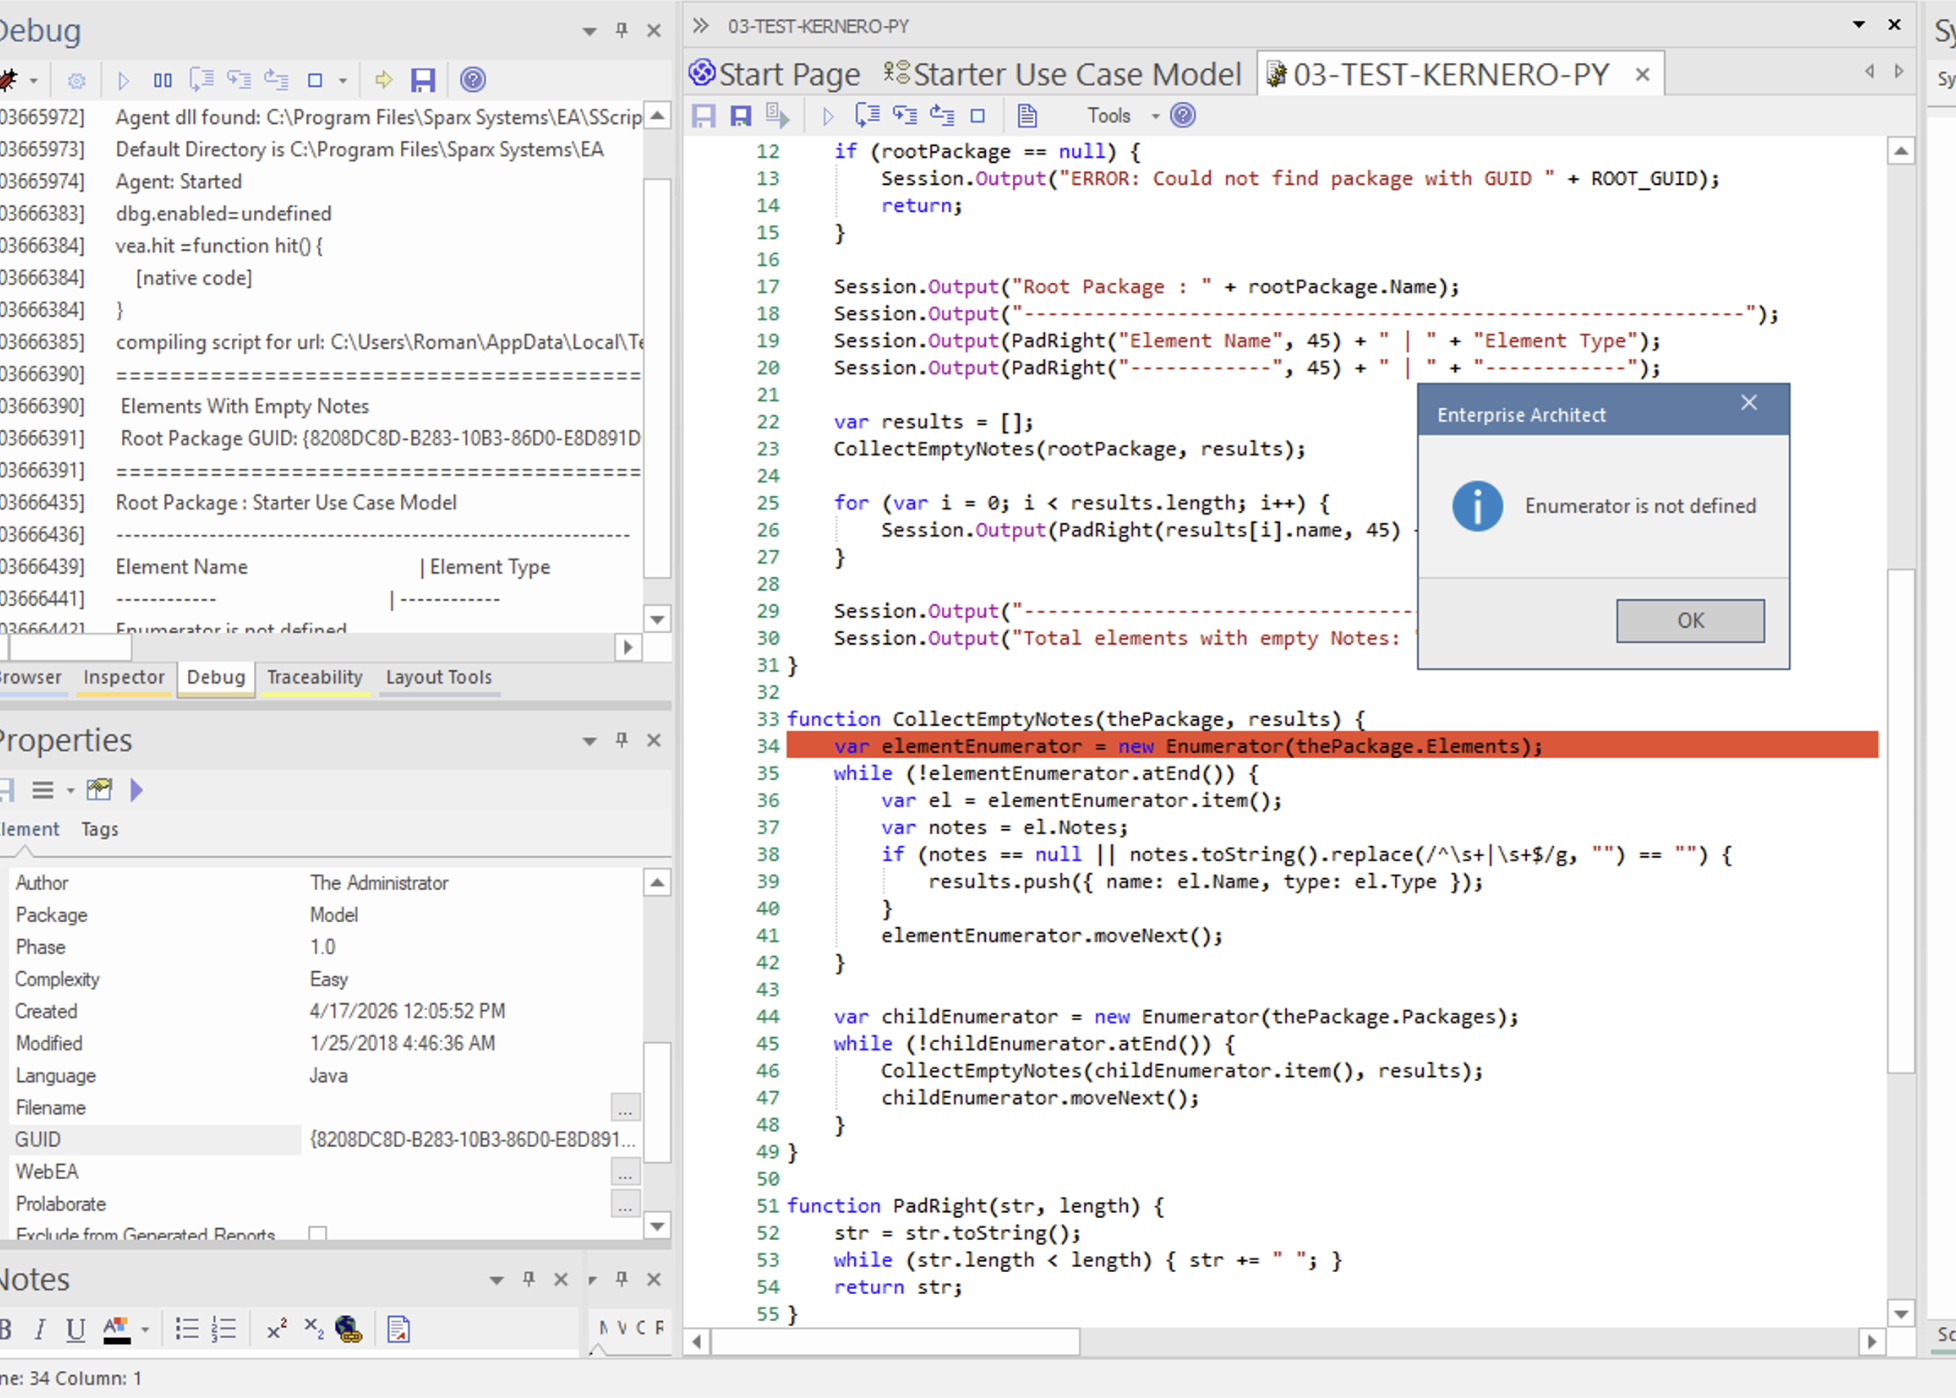Switch to the Traceability tab
Viewport: 1956px width, 1398px height.
(x=314, y=677)
